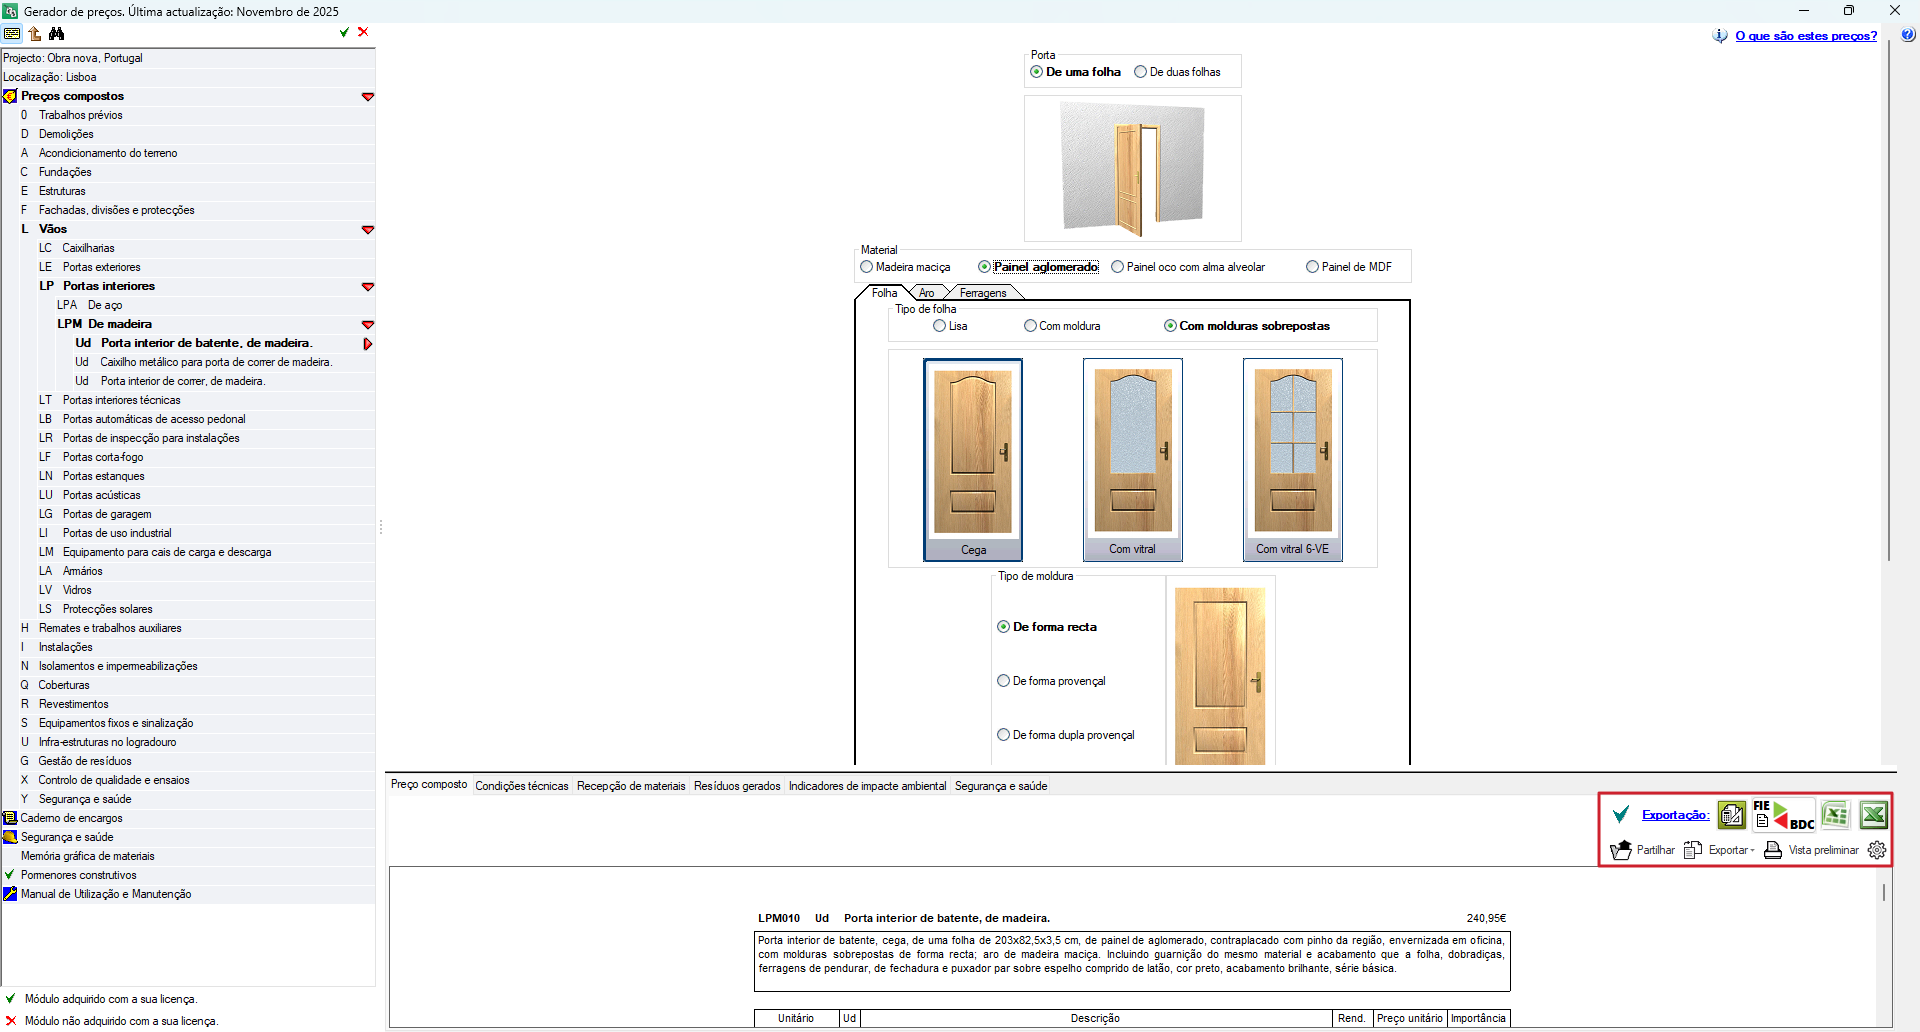Screen dimensions: 1920x1032
Task: Open the Condições técnicas tab
Action: tap(522, 786)
